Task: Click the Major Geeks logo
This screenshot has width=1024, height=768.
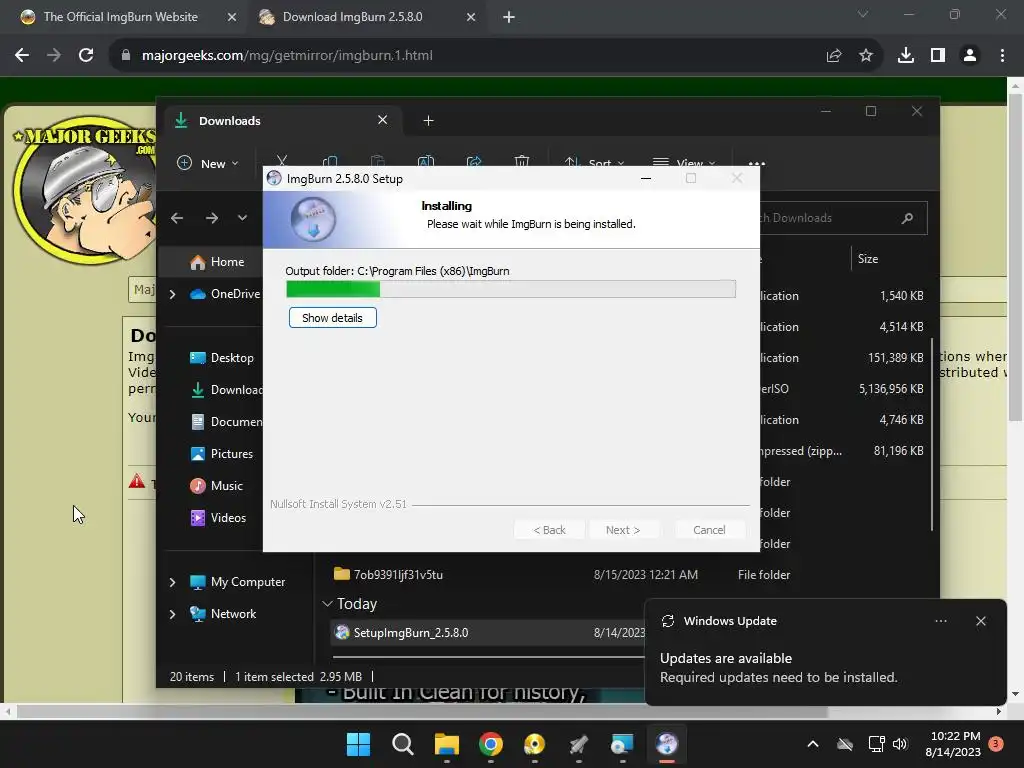Action: [85, 189]
